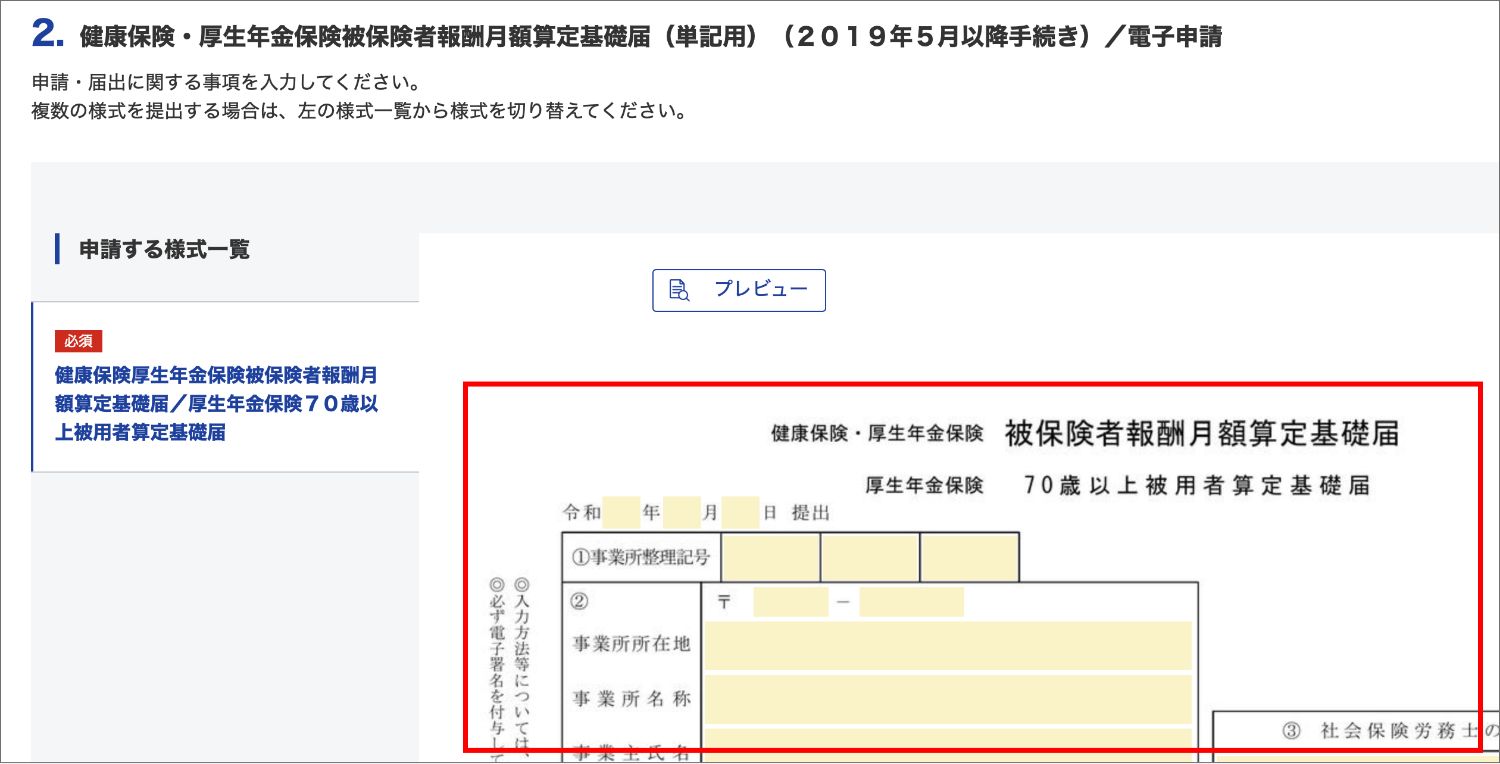Click the red 必須 badge

click(x=78, y=341)
